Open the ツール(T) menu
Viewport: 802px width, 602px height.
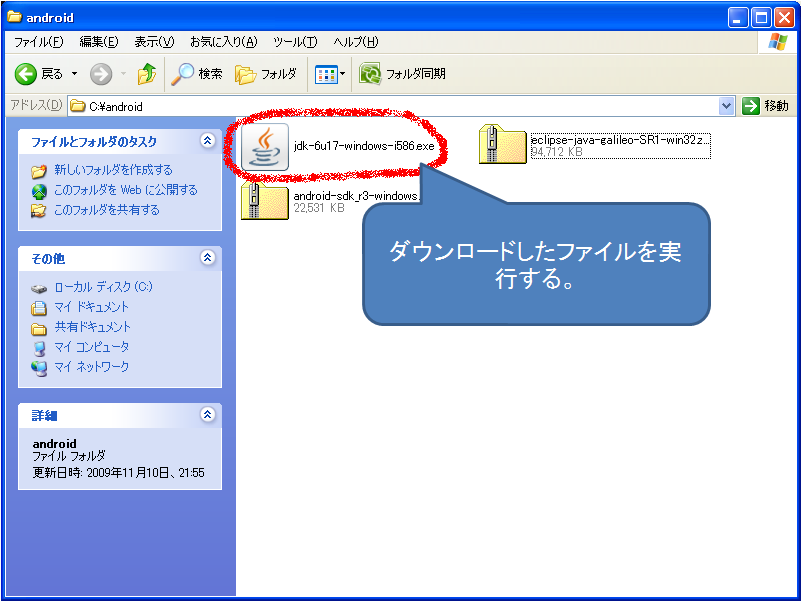pos(295,42)
